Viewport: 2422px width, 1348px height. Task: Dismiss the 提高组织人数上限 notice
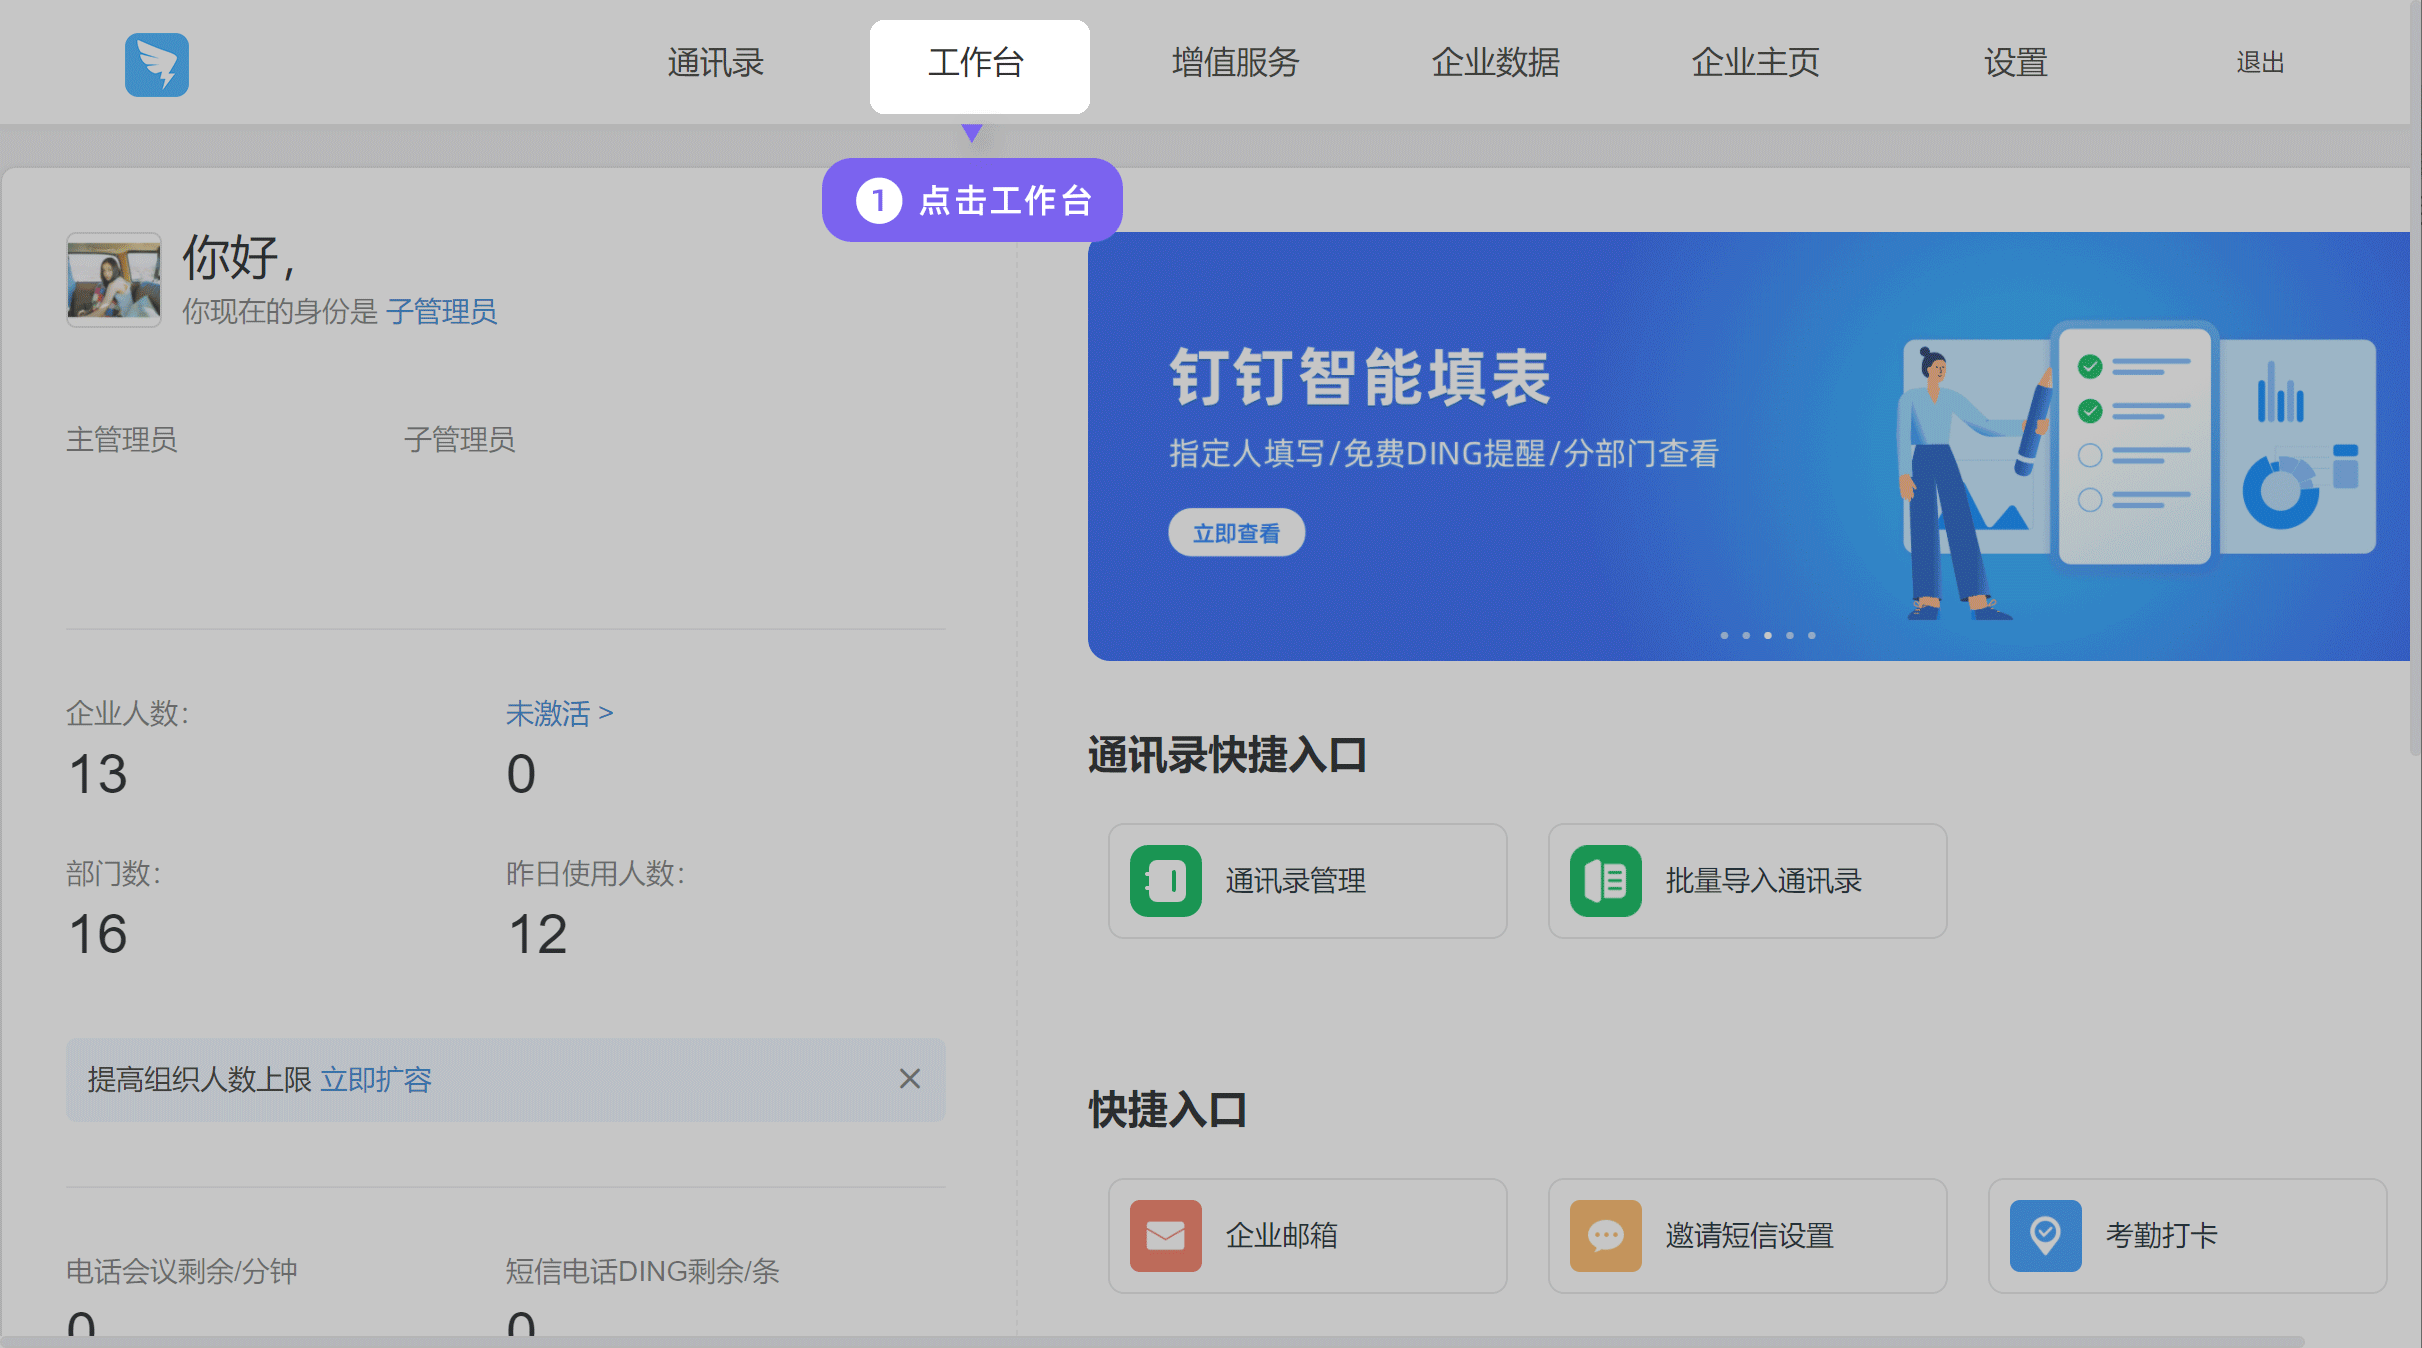pyautogui.click(x=909, y=1079)
